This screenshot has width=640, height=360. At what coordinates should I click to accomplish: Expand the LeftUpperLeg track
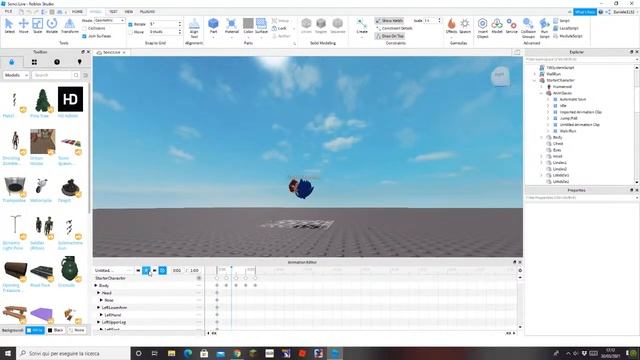pos(98,322)
